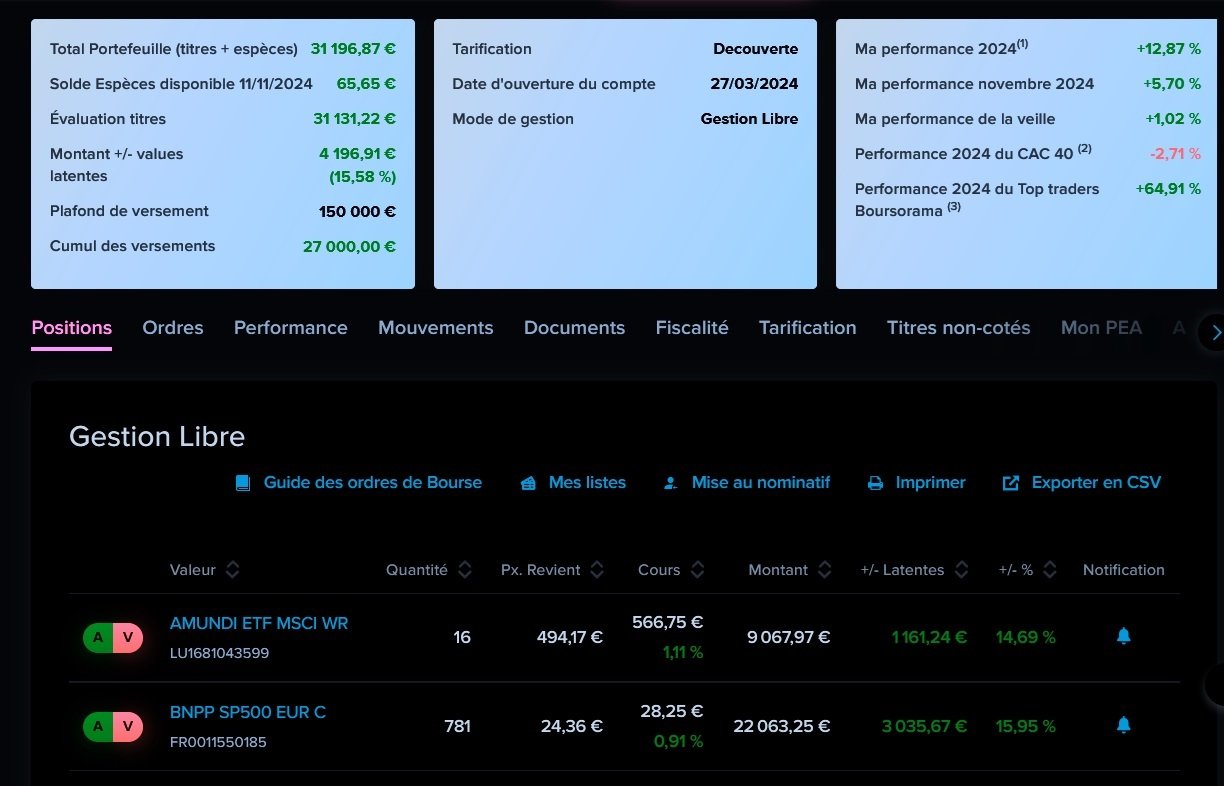Click ISIN code FR0011550185

[x=218, y=742]
